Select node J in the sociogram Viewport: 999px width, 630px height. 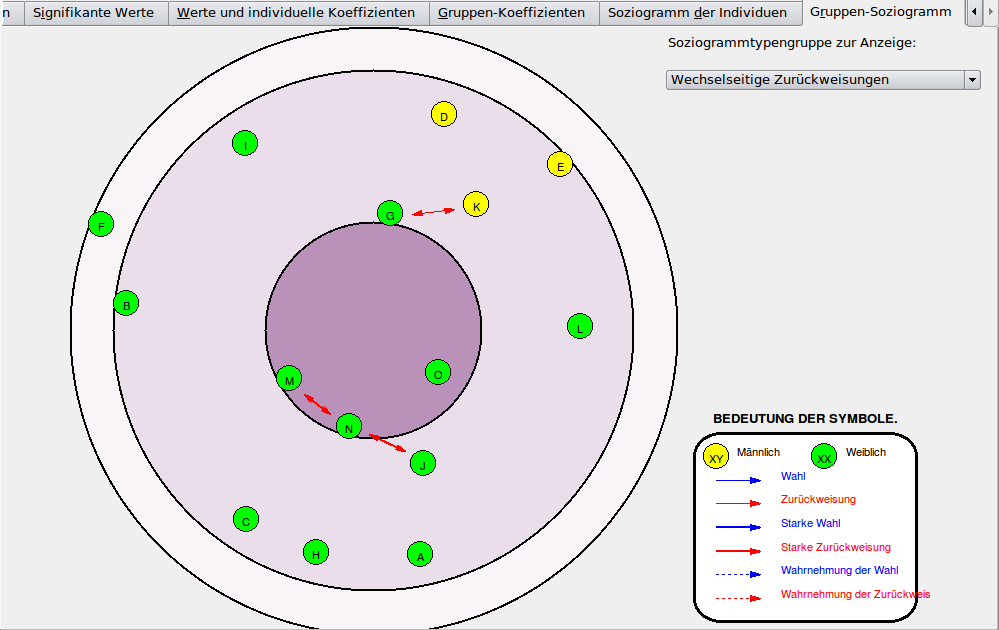(423, 463)
